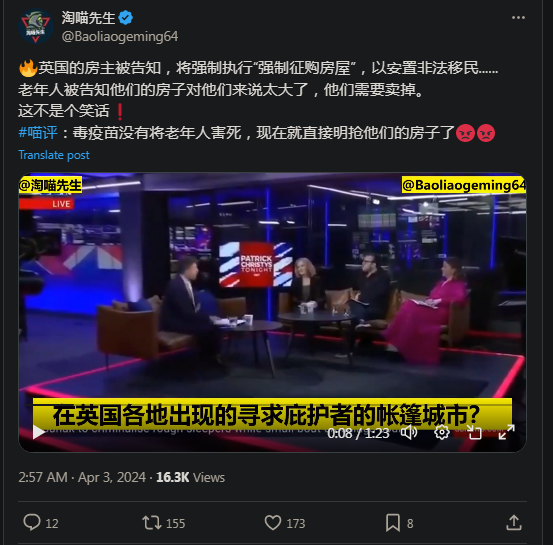
Task: Click the @Baoliaogeming64 handle
Action: pyautogui.click(x=120, y=36)
